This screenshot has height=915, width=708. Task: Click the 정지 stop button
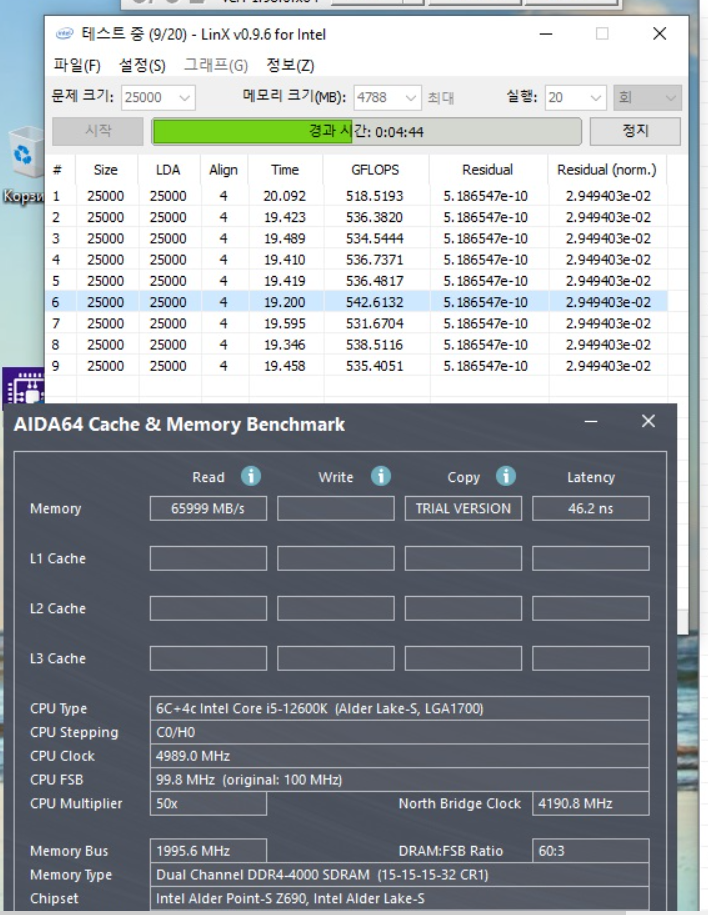click(635, 131)
